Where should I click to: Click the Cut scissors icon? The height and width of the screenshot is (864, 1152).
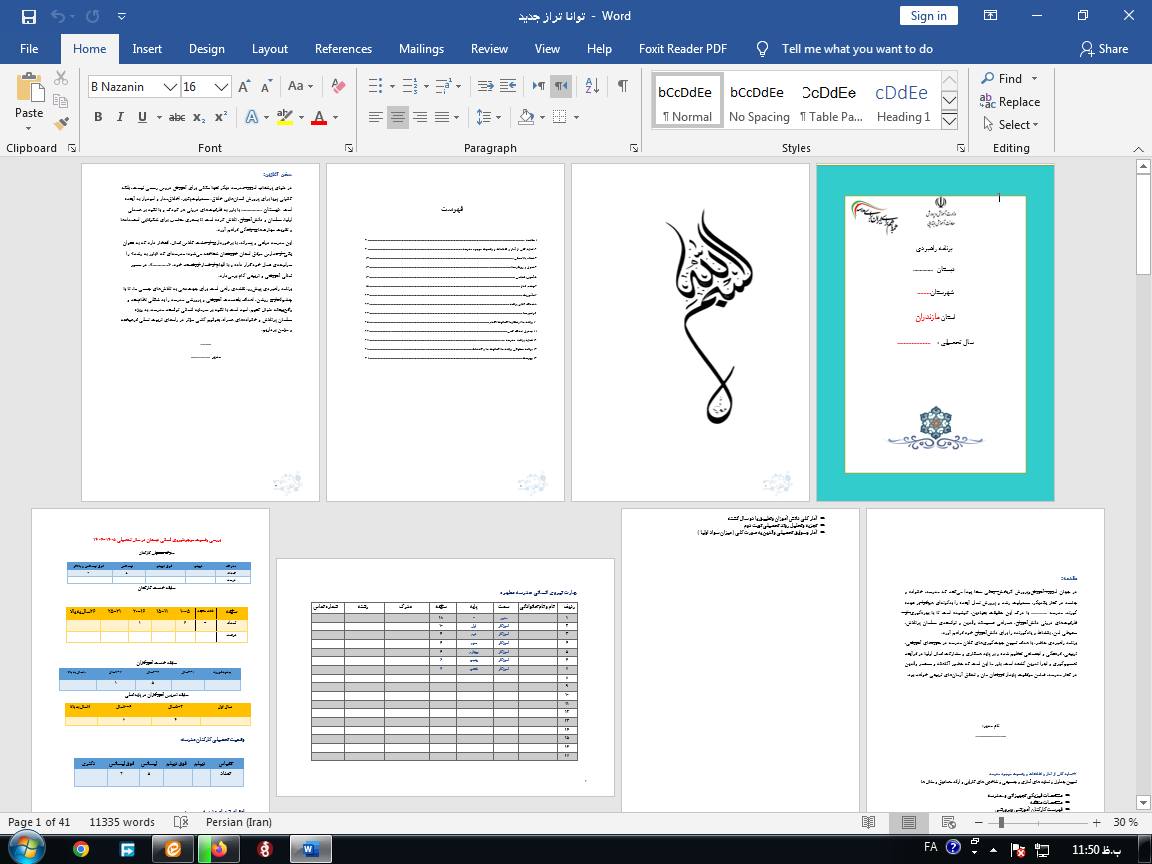61,77
